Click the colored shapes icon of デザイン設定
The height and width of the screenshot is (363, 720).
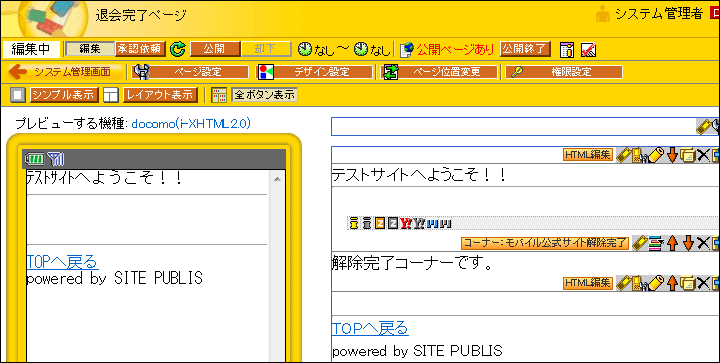[265, 72]
